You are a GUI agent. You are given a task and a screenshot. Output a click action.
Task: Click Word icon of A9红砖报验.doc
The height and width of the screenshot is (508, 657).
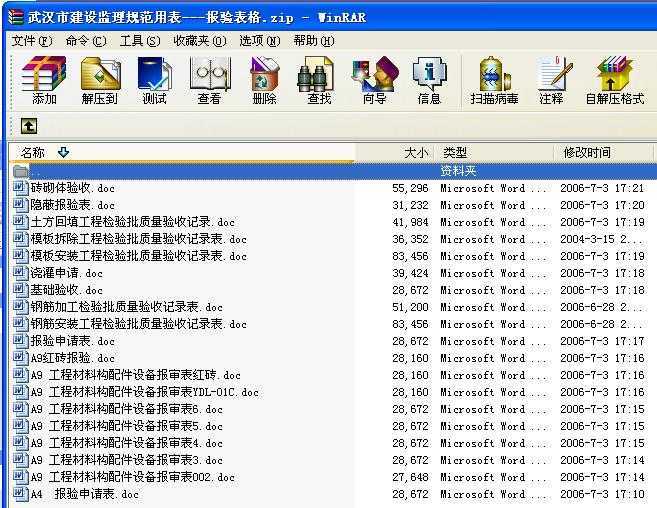(x=20, y=357)
